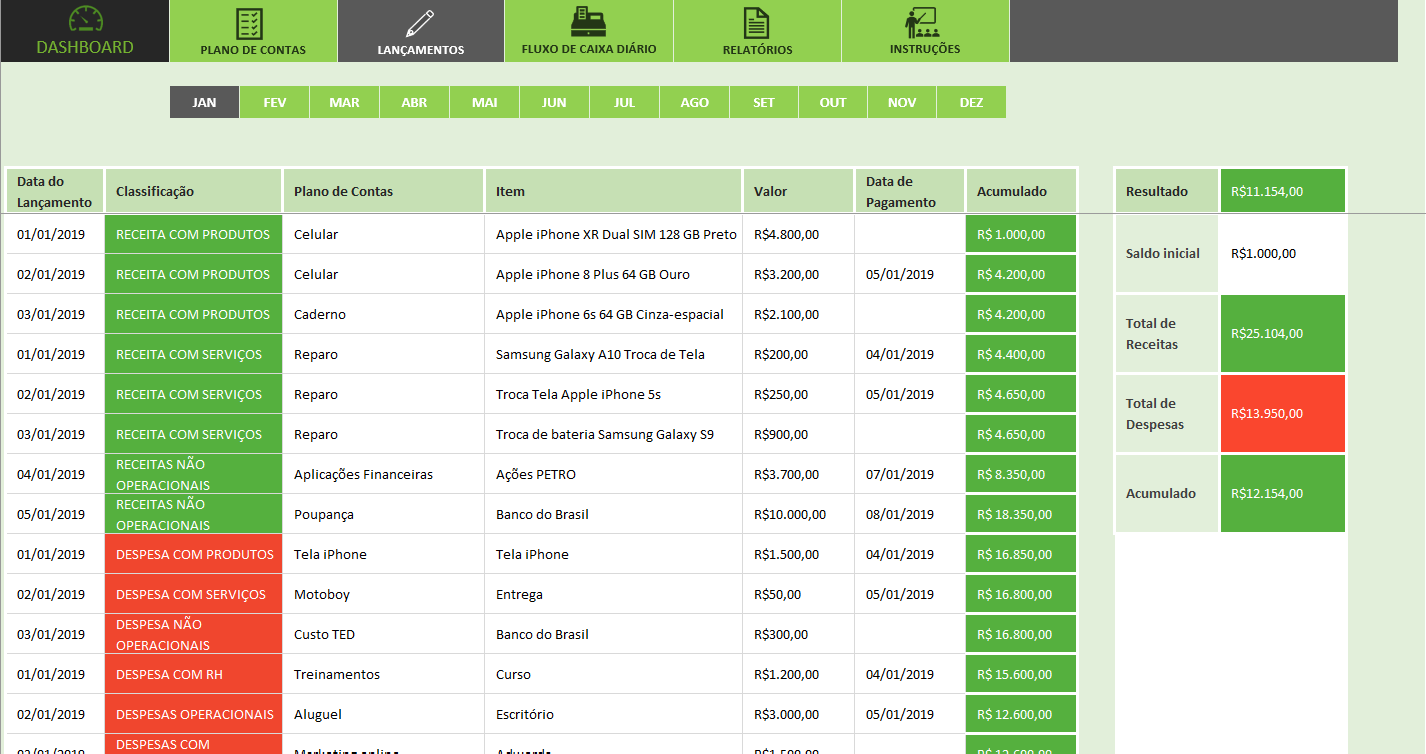Click the Plano de Contas checklist icon
Image resolution: width=1426 pixels, height=754 pixels.
pos(250,23)
